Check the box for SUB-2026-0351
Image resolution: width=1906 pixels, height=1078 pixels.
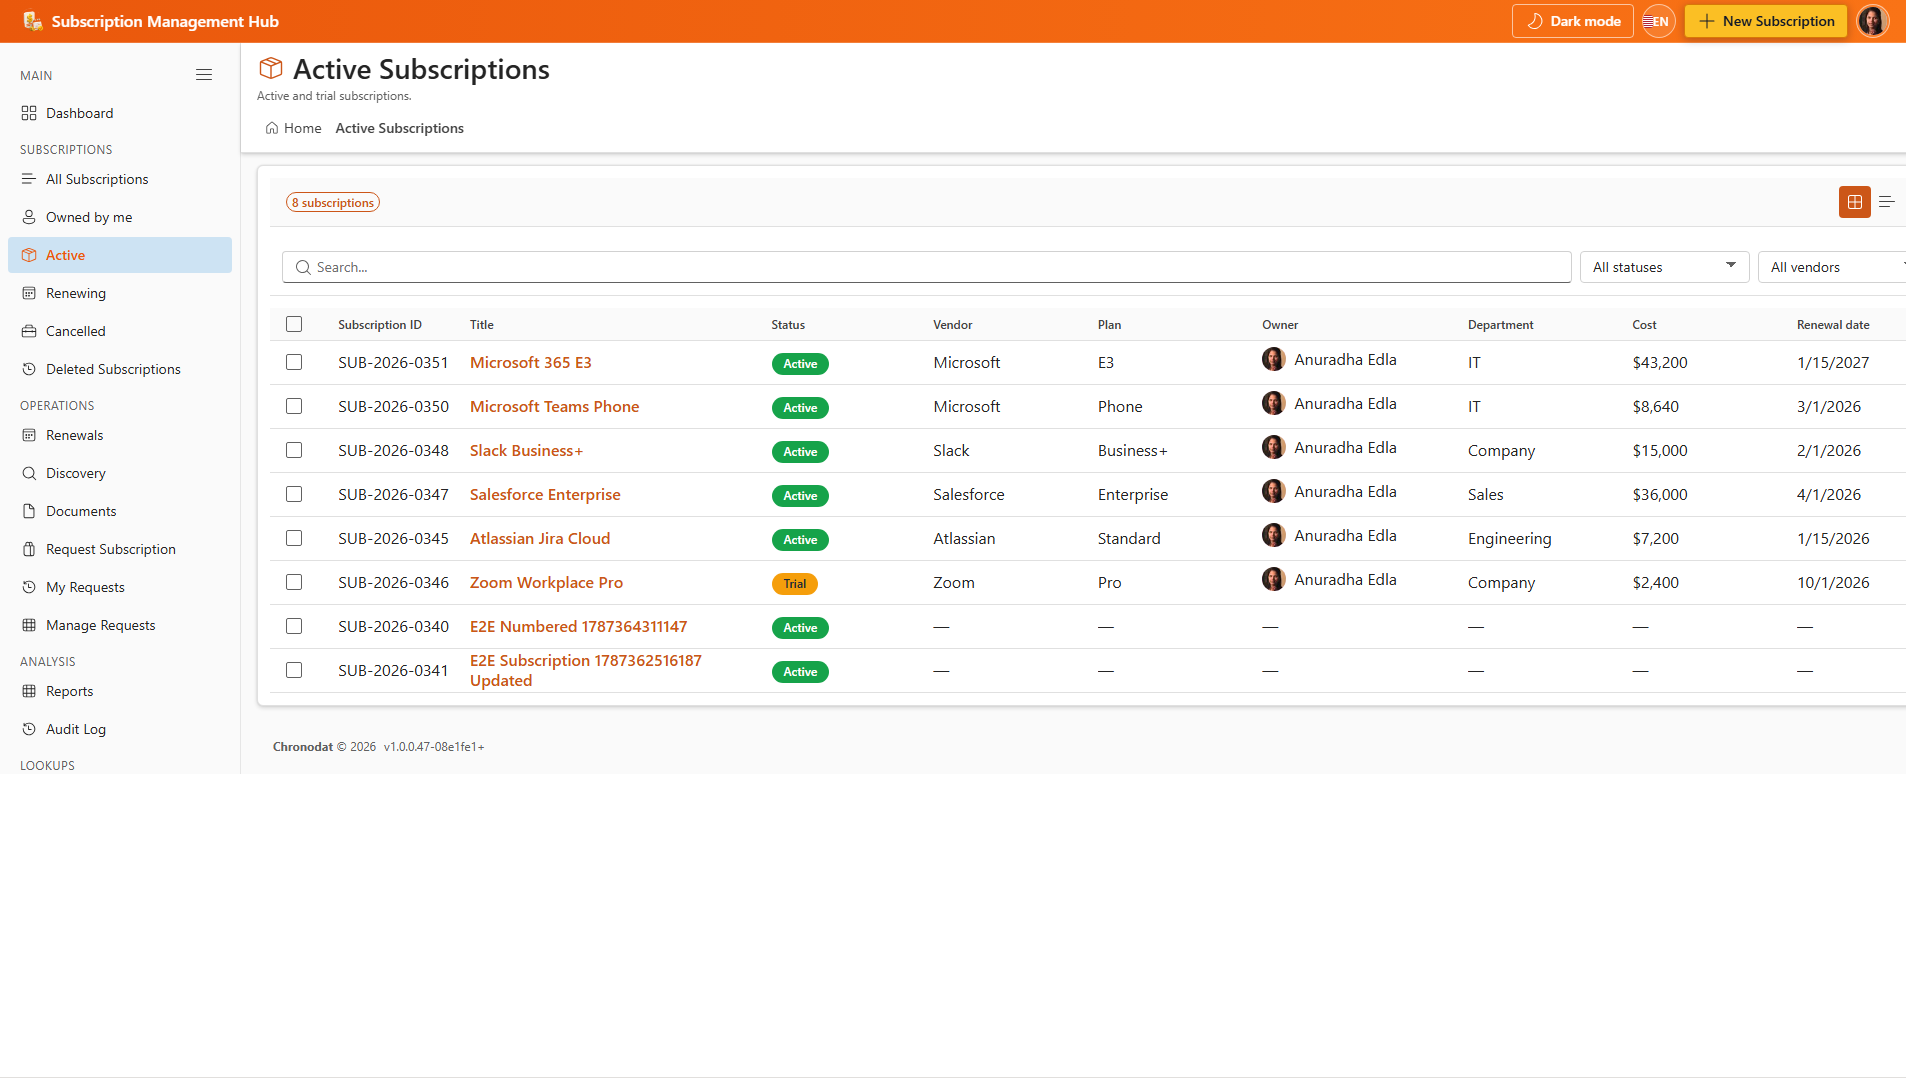coord(294,362)
